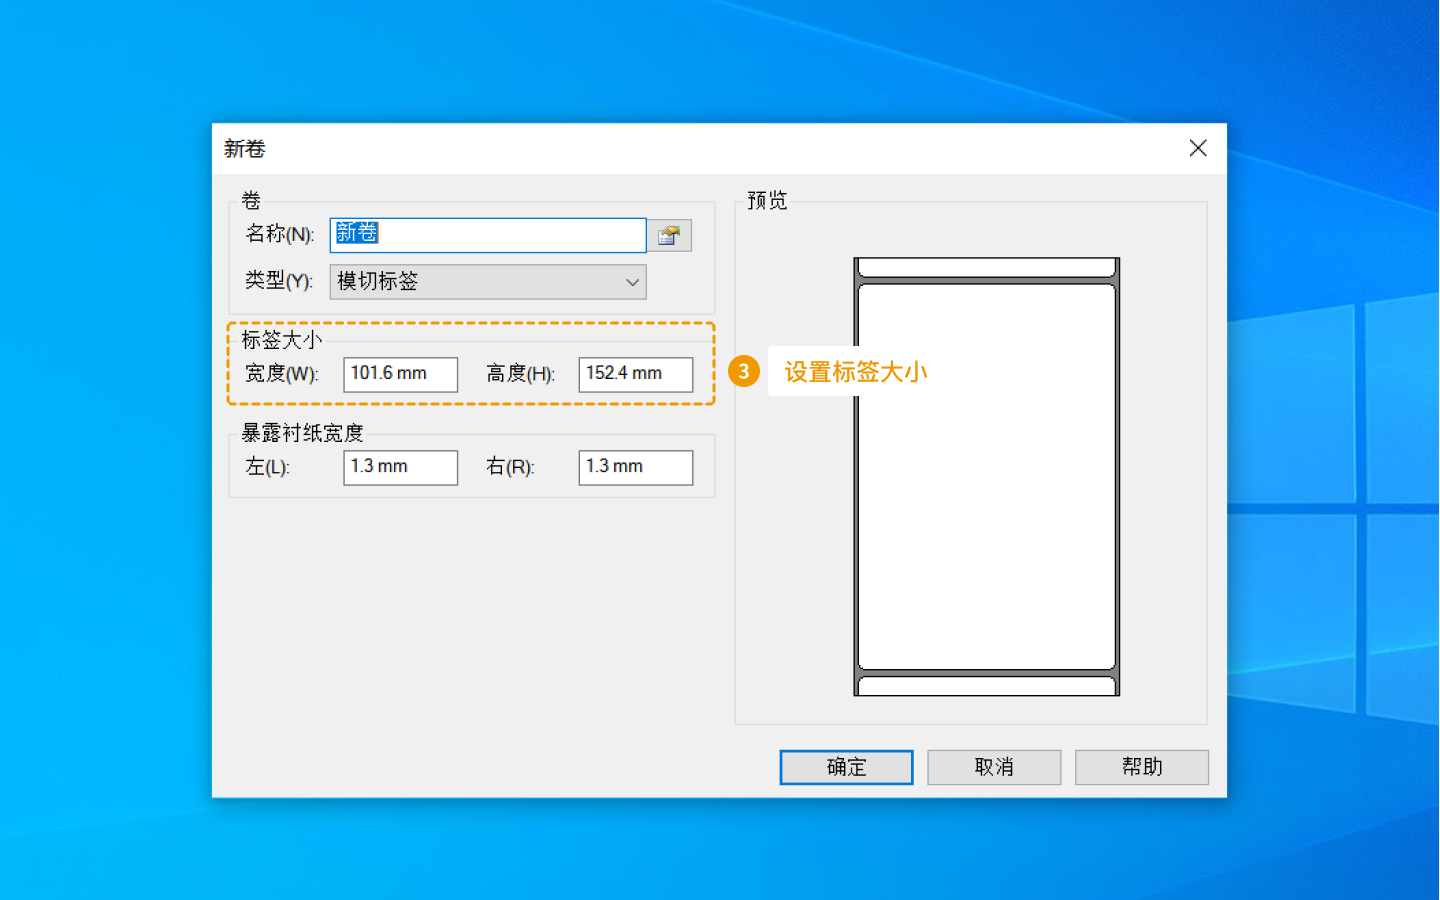This screenshot has height=900, width=1440.
Task: Select the 左(L) field with 1.3 mm
Action: 400,467
